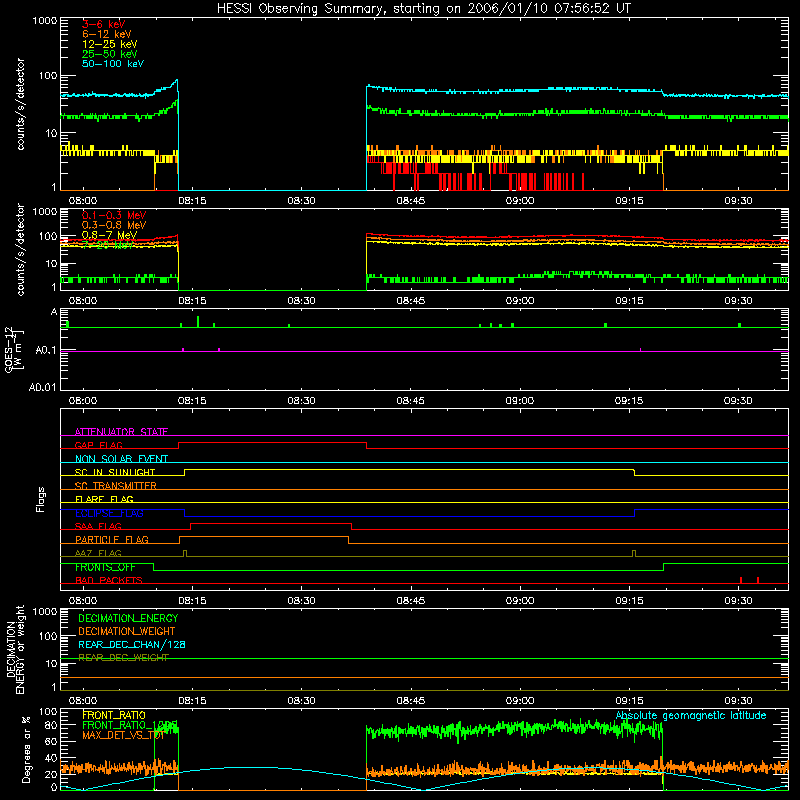Select the SC_TRANSMITTER flag label

coord(116,486)
